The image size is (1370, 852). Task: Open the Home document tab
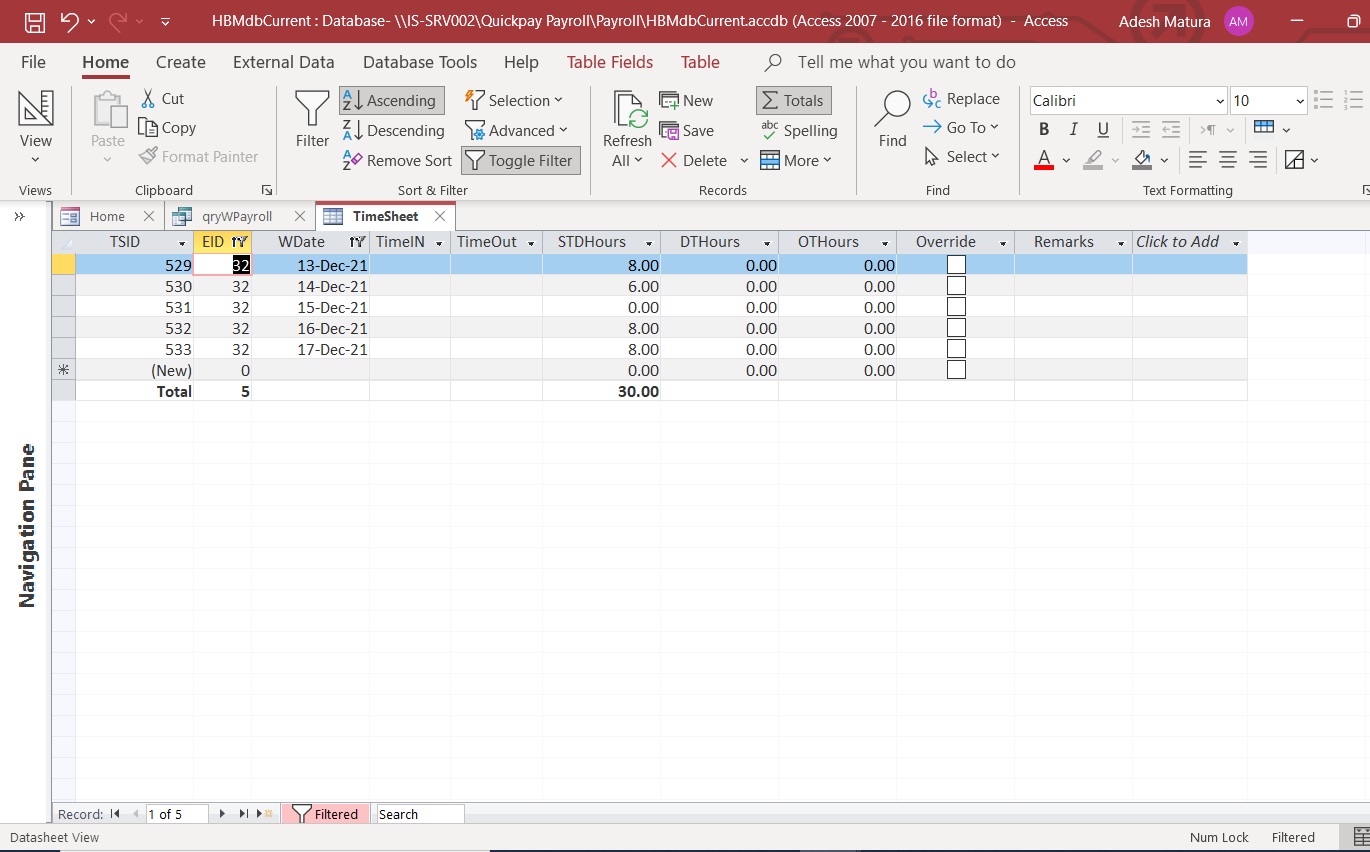coord(107,216)
